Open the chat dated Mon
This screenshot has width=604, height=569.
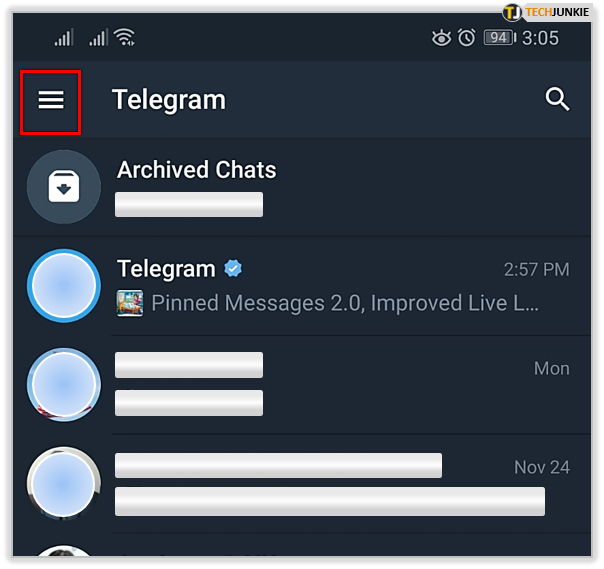click(x=302, y=385)
